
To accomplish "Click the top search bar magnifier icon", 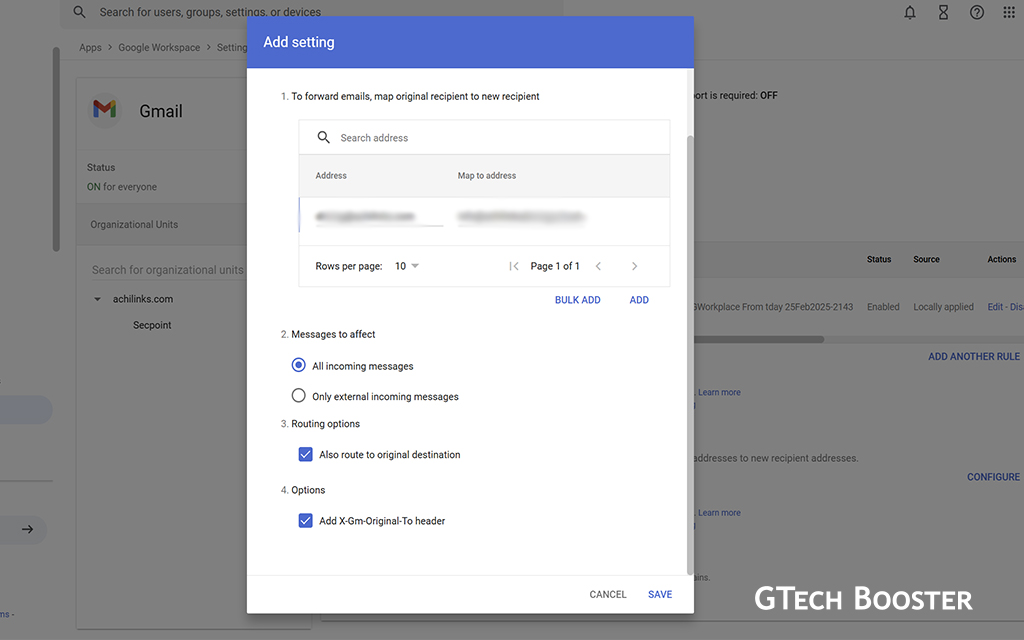I will [x=80, y=13].
